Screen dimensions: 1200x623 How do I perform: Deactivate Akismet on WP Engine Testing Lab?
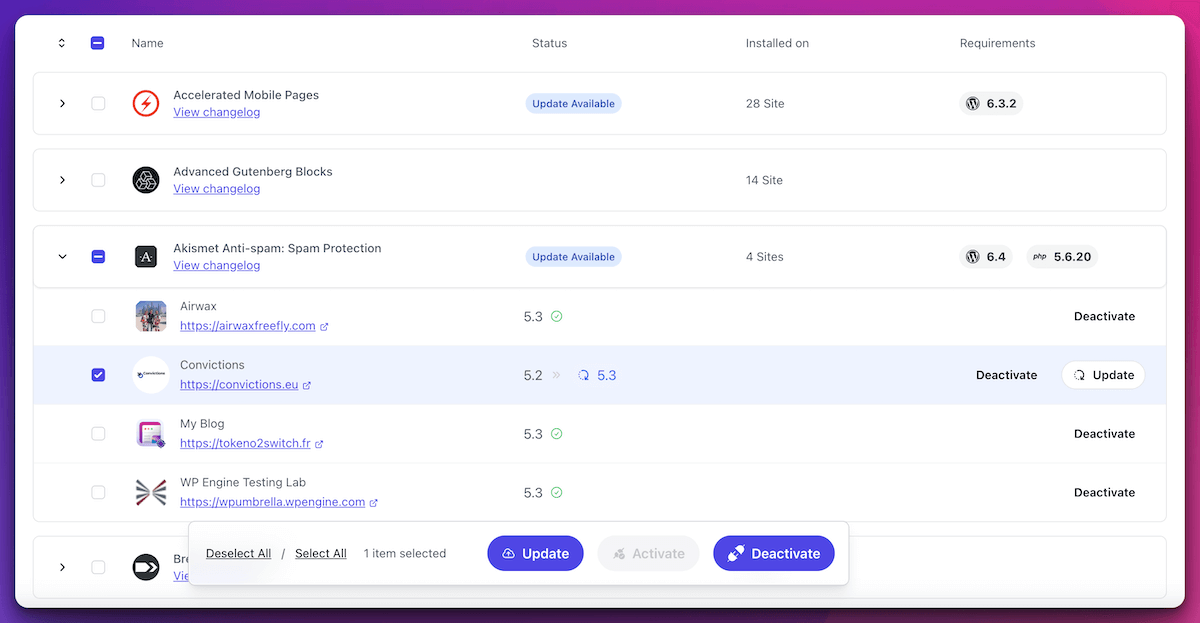click(x=1104, y=492)
